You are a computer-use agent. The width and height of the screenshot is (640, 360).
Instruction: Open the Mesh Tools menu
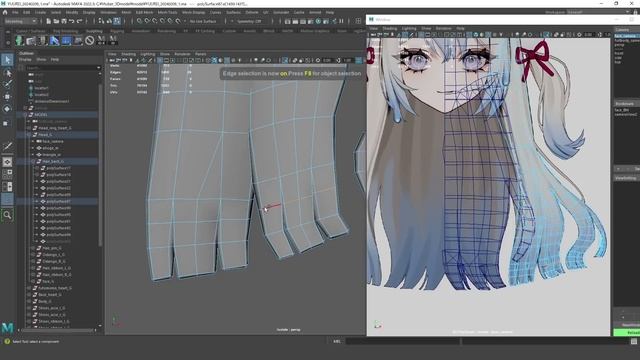point(167,13)
